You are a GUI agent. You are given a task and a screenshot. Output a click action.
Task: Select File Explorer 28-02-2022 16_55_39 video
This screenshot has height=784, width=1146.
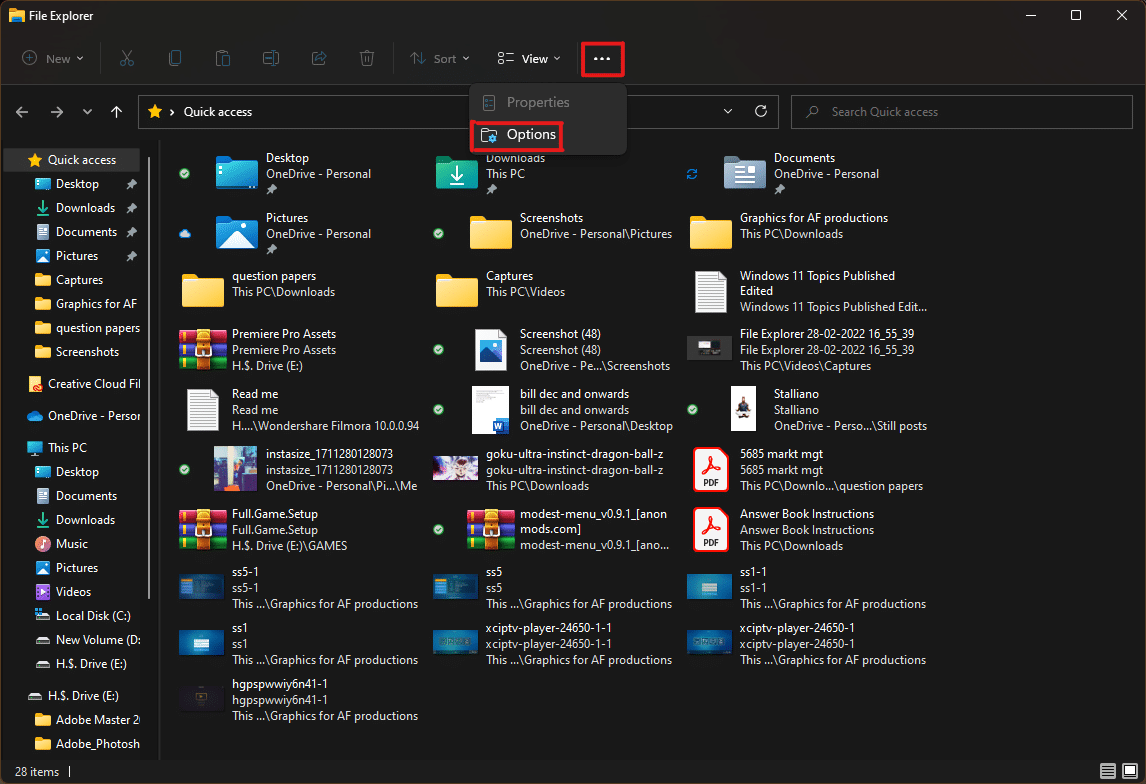click(x=801, y=350)
